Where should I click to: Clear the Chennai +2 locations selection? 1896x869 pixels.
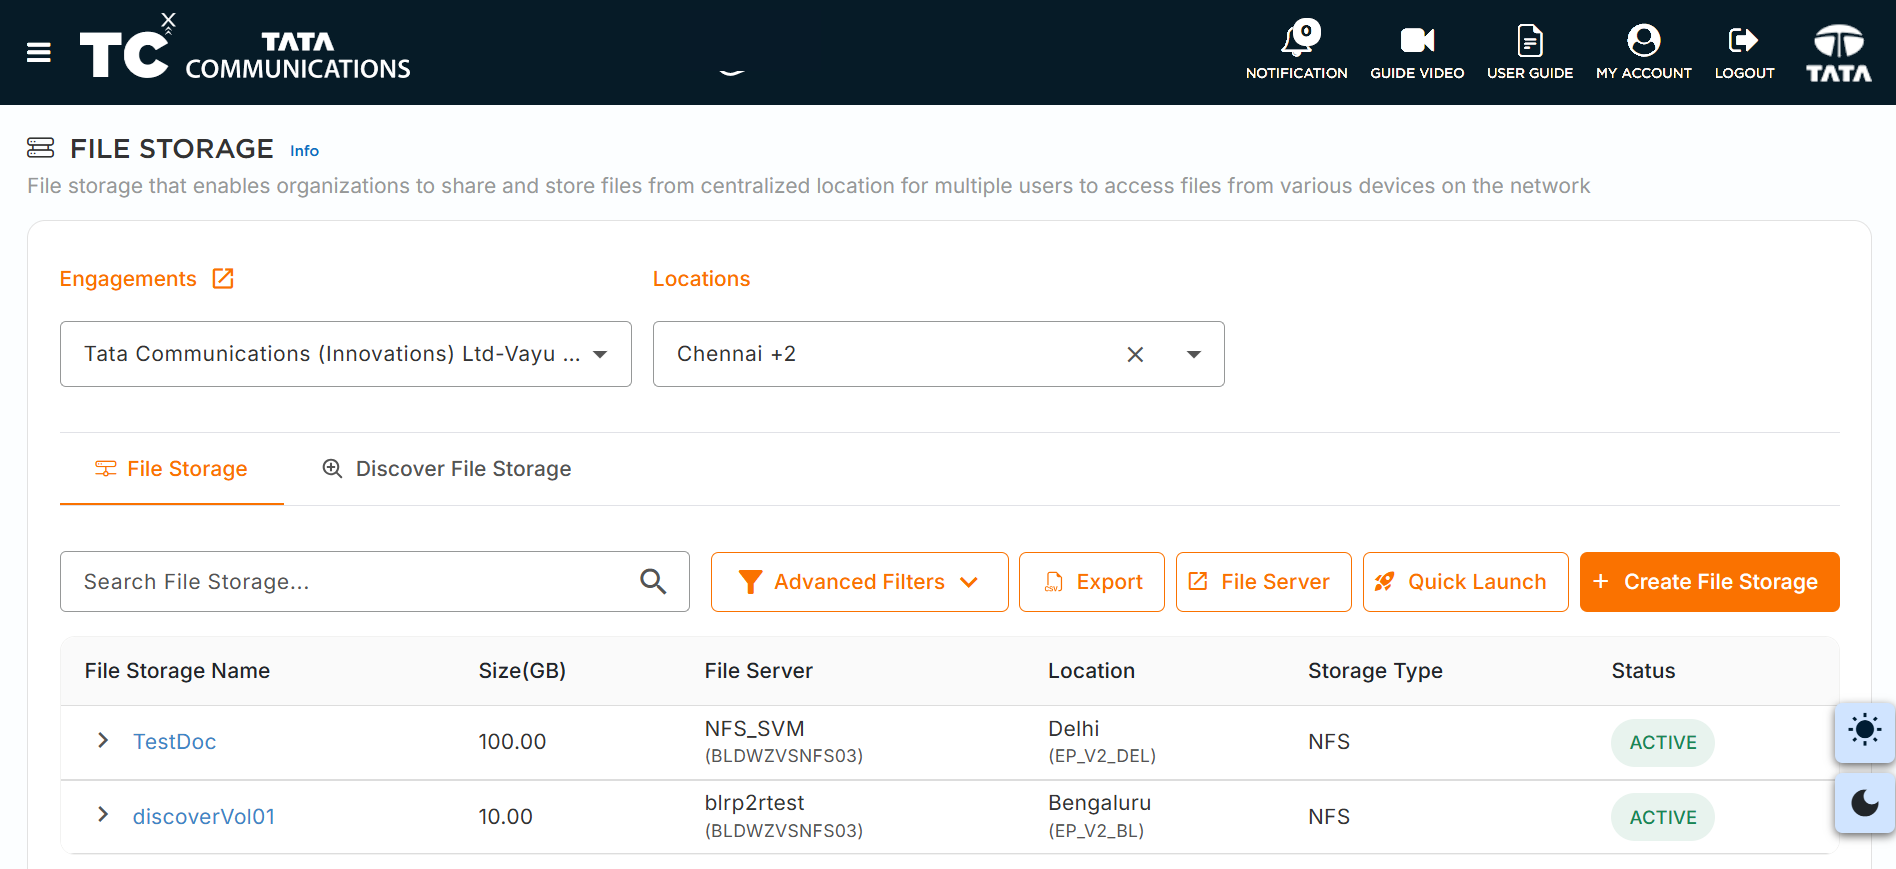(x=1135, y=354)
